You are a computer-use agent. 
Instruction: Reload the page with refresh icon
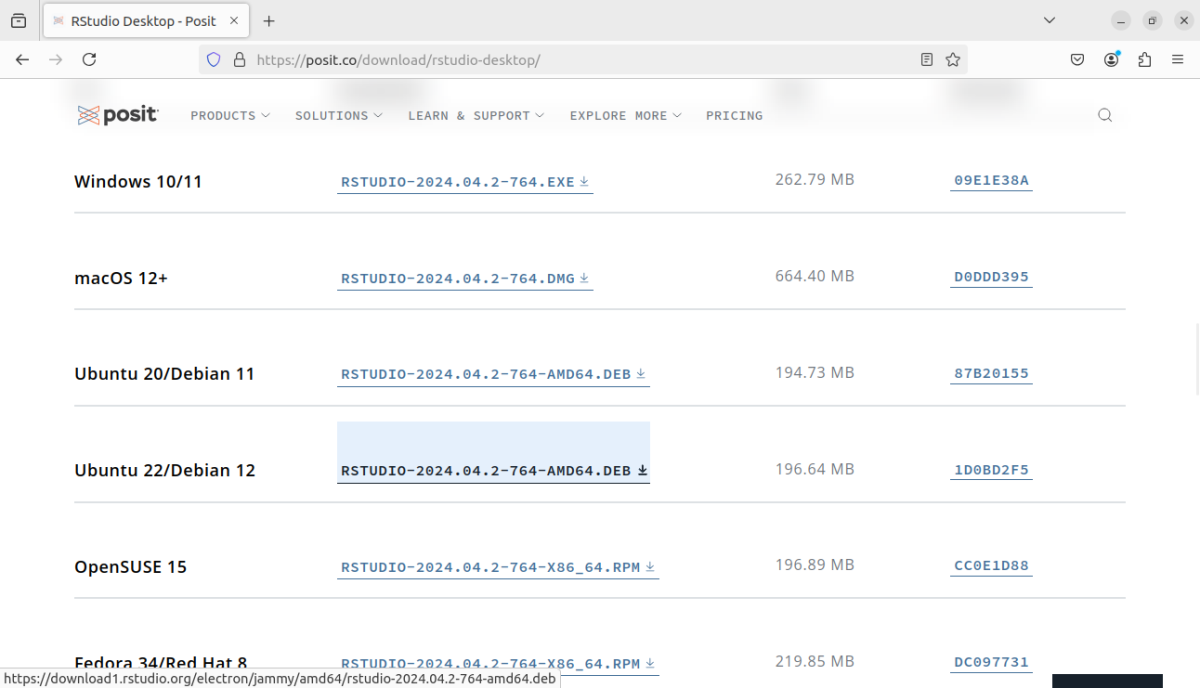(89, 60)
